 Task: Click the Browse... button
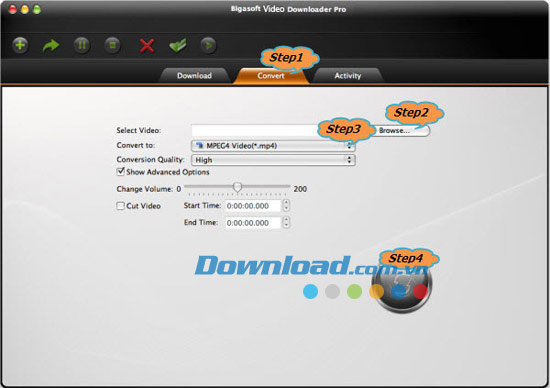tap(400, 131)
